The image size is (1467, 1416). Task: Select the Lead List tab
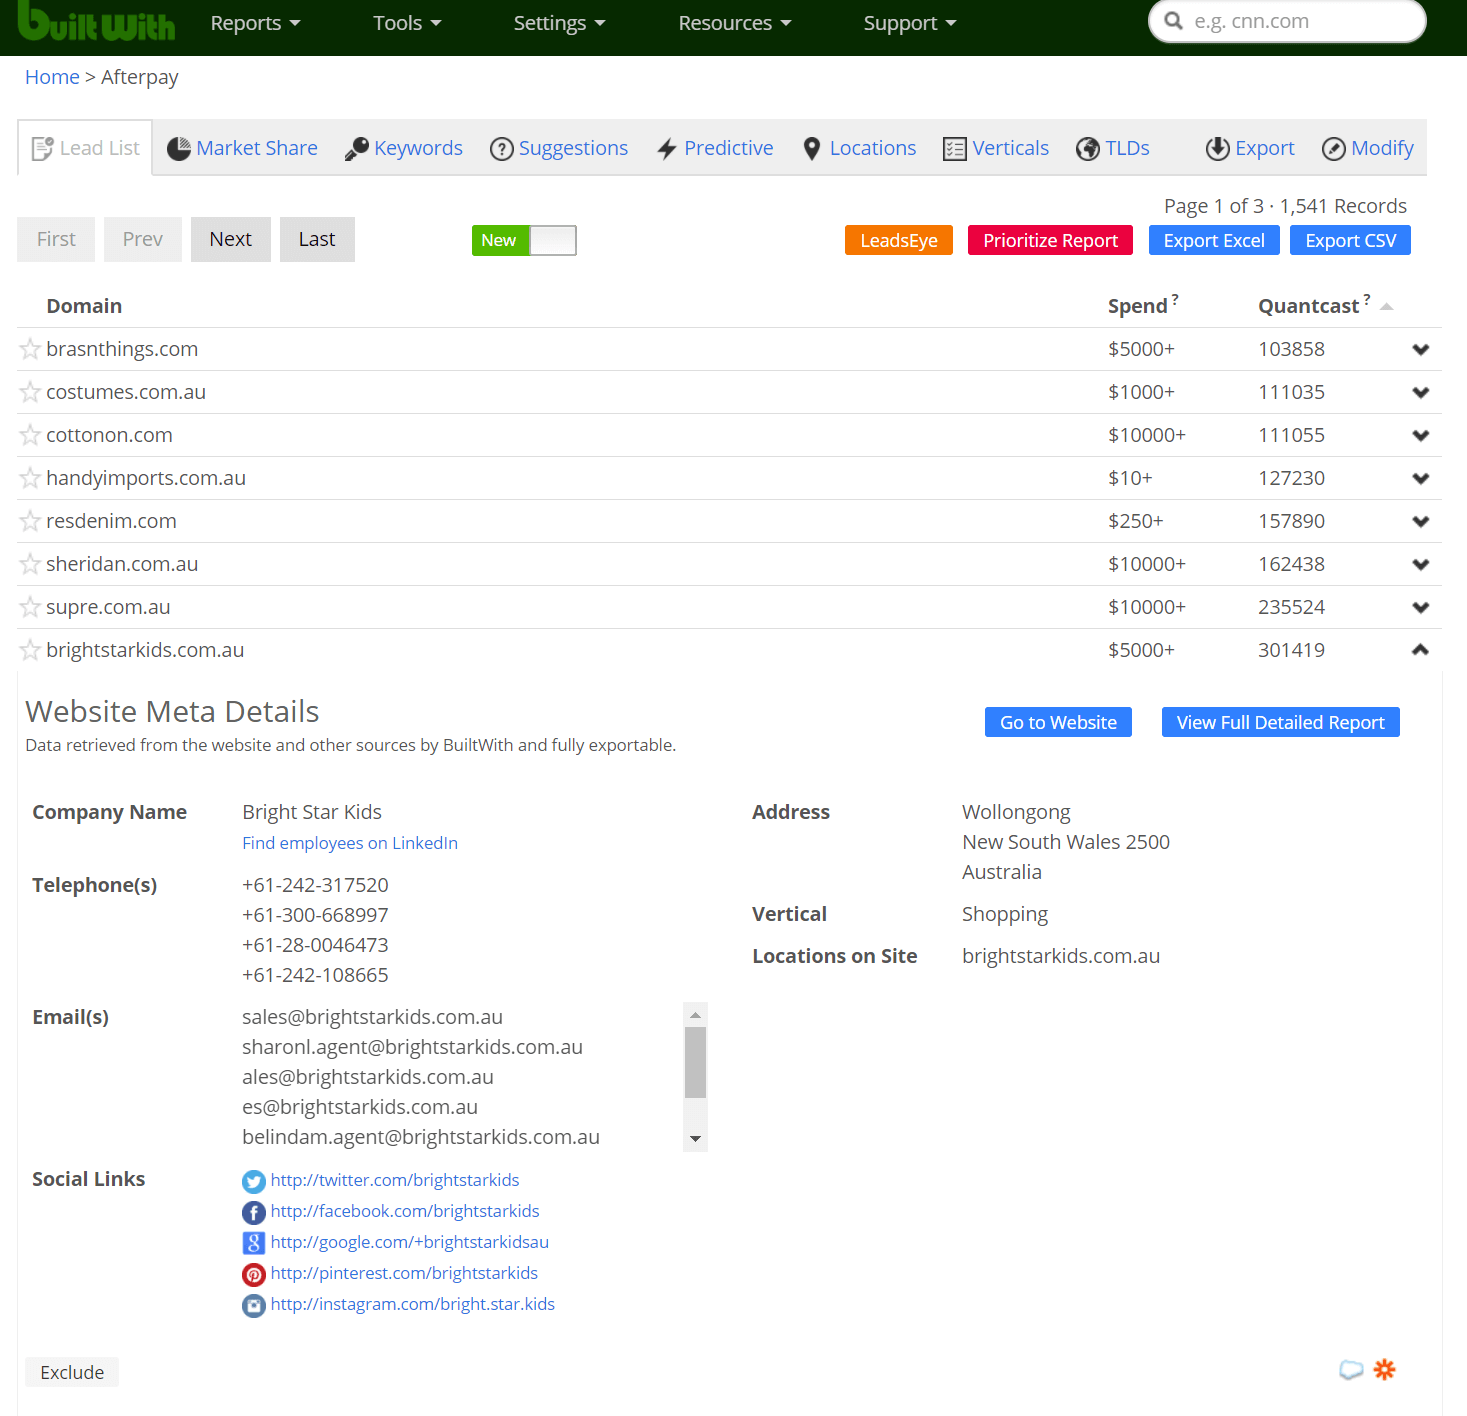pos(85,148)
